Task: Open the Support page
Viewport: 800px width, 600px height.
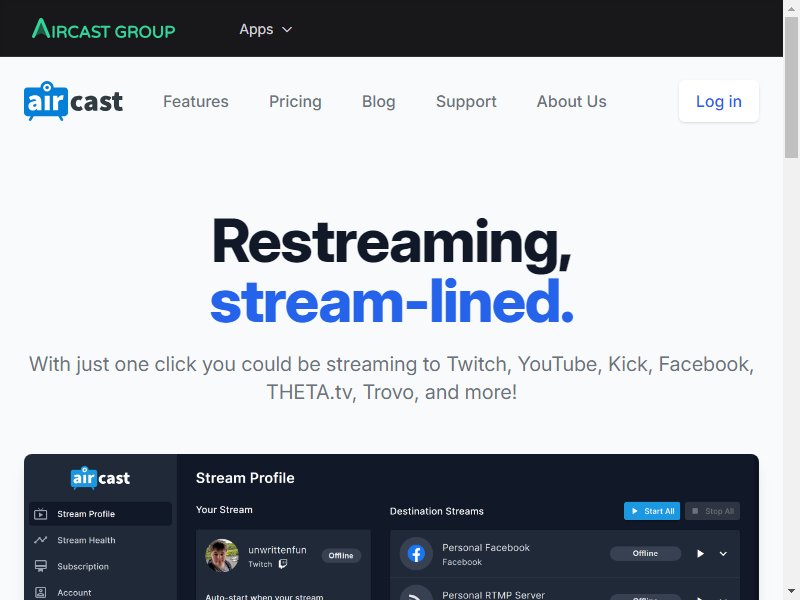Action: coord(466,102)
